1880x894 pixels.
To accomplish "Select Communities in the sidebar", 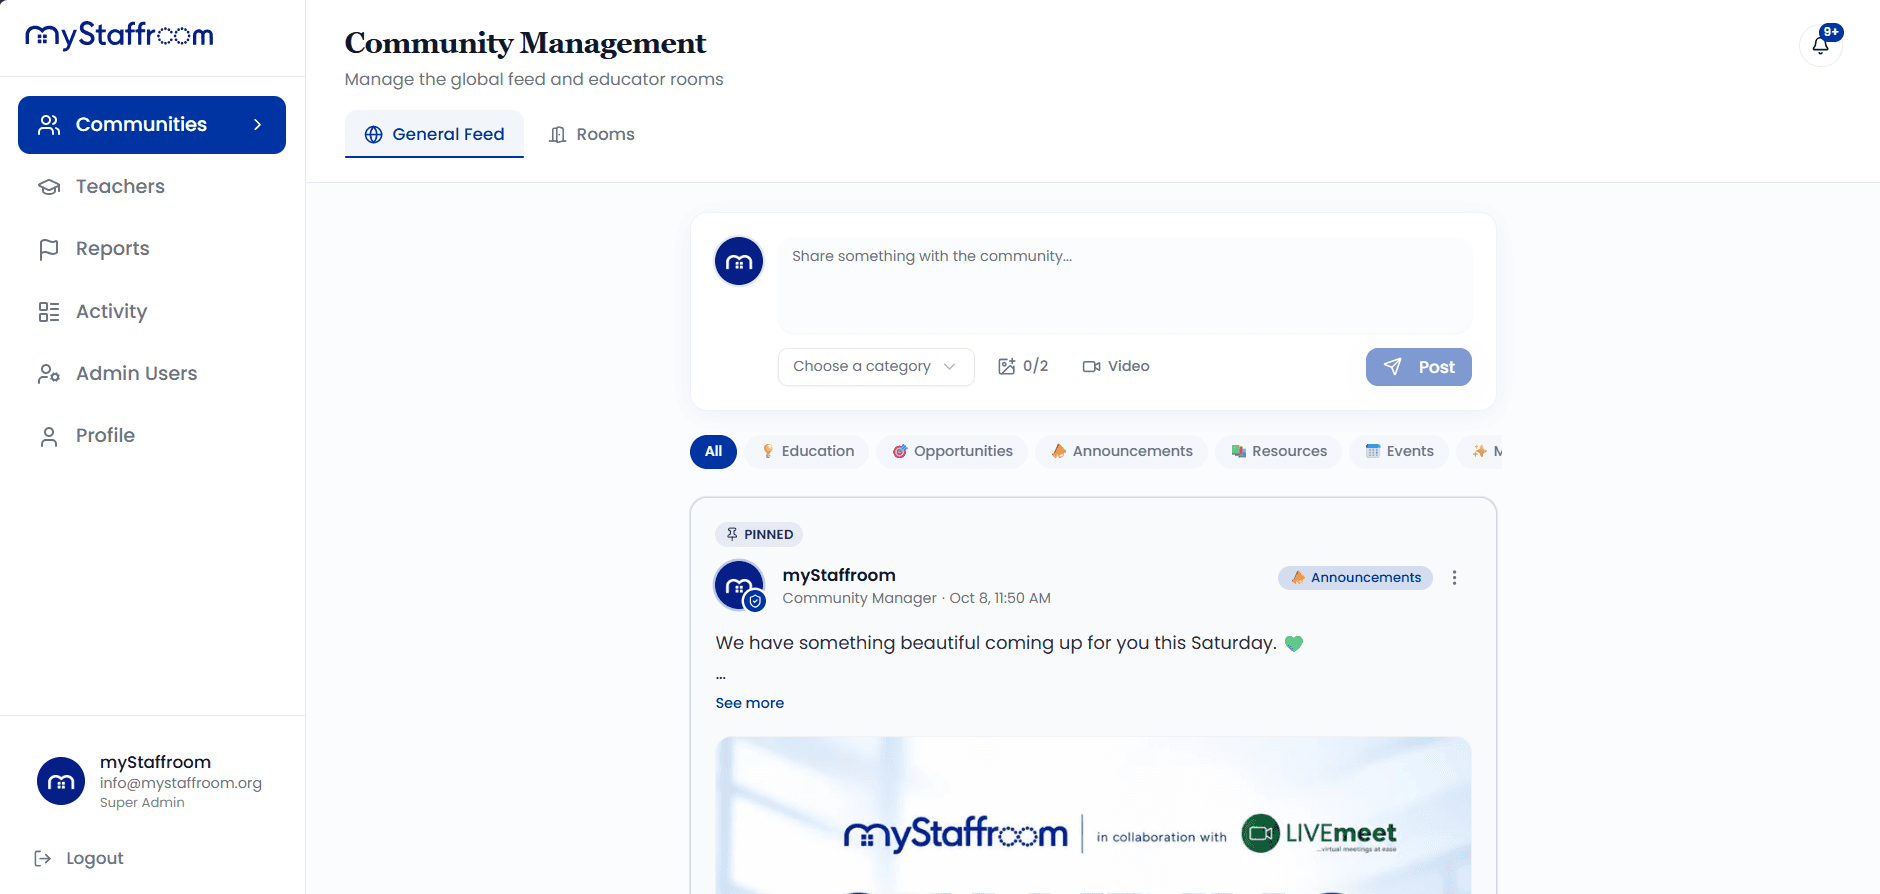I will 152,125.
